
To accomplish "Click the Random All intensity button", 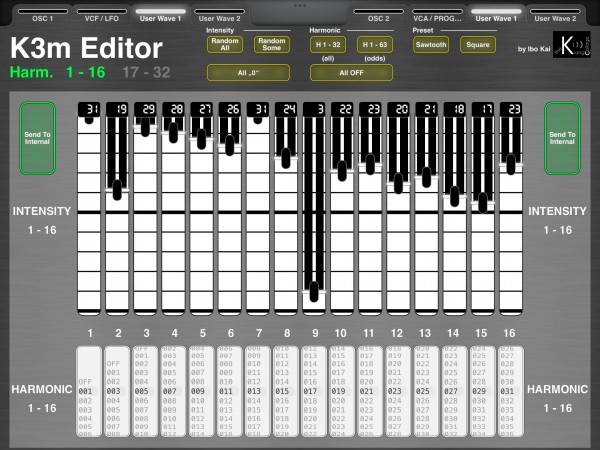I will click(225, 44).
